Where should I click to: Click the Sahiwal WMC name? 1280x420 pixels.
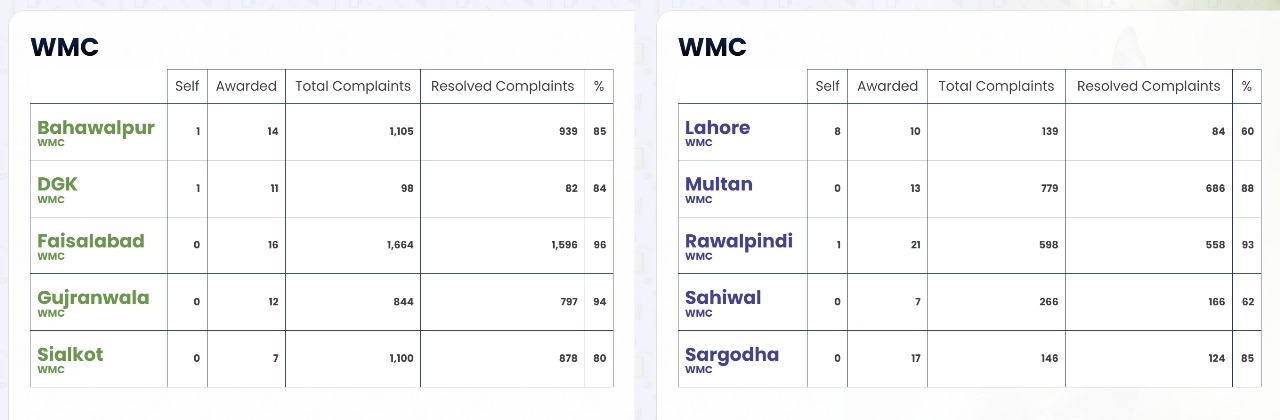[x=722, y=298]
